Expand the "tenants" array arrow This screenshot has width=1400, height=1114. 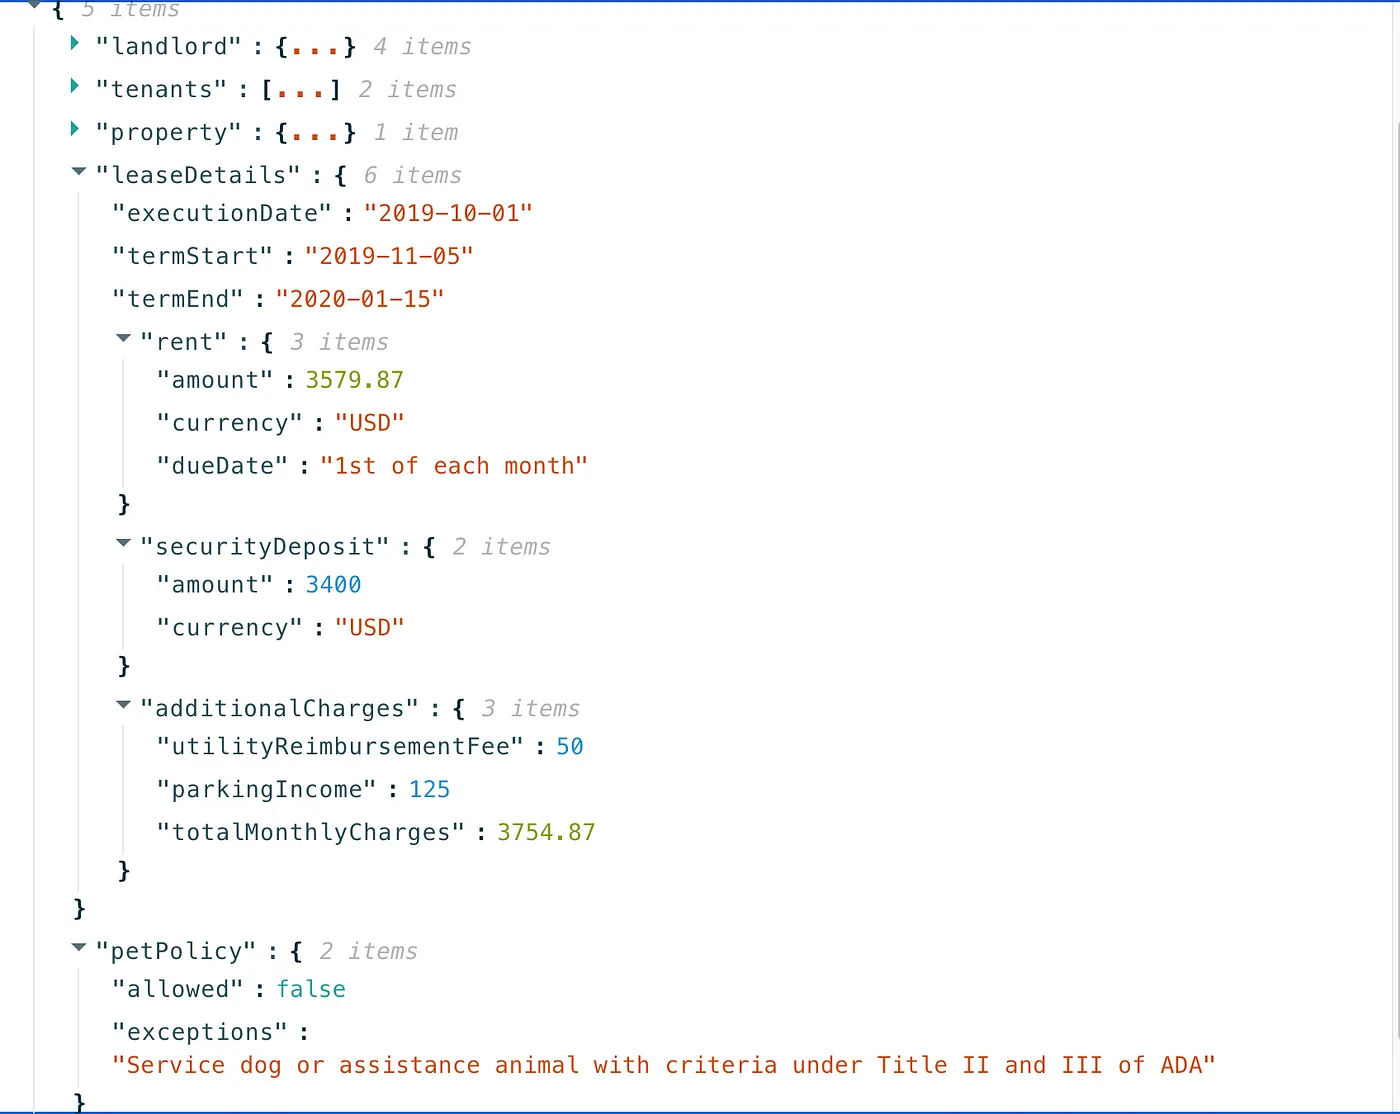[75, 86]
